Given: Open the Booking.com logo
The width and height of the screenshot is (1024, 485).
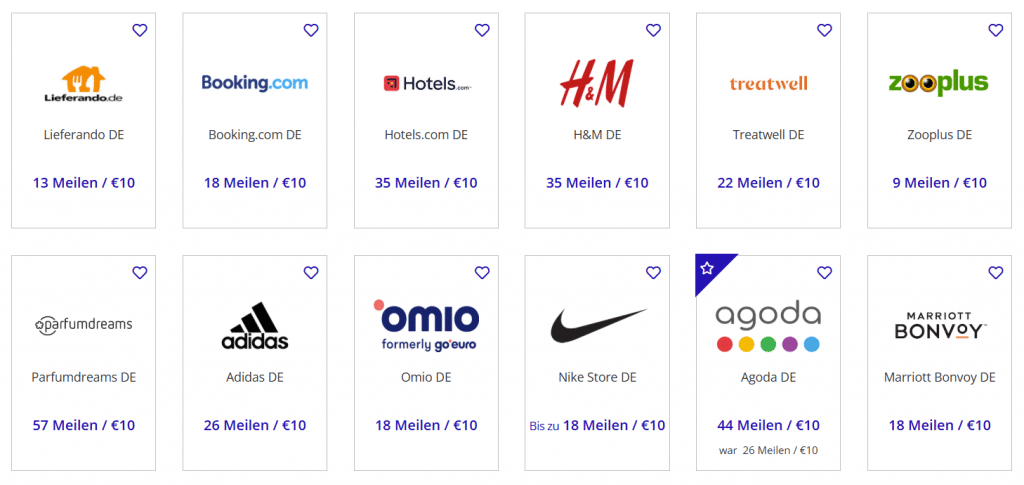Looking at the screenshot, I should (x=255, y=83).
